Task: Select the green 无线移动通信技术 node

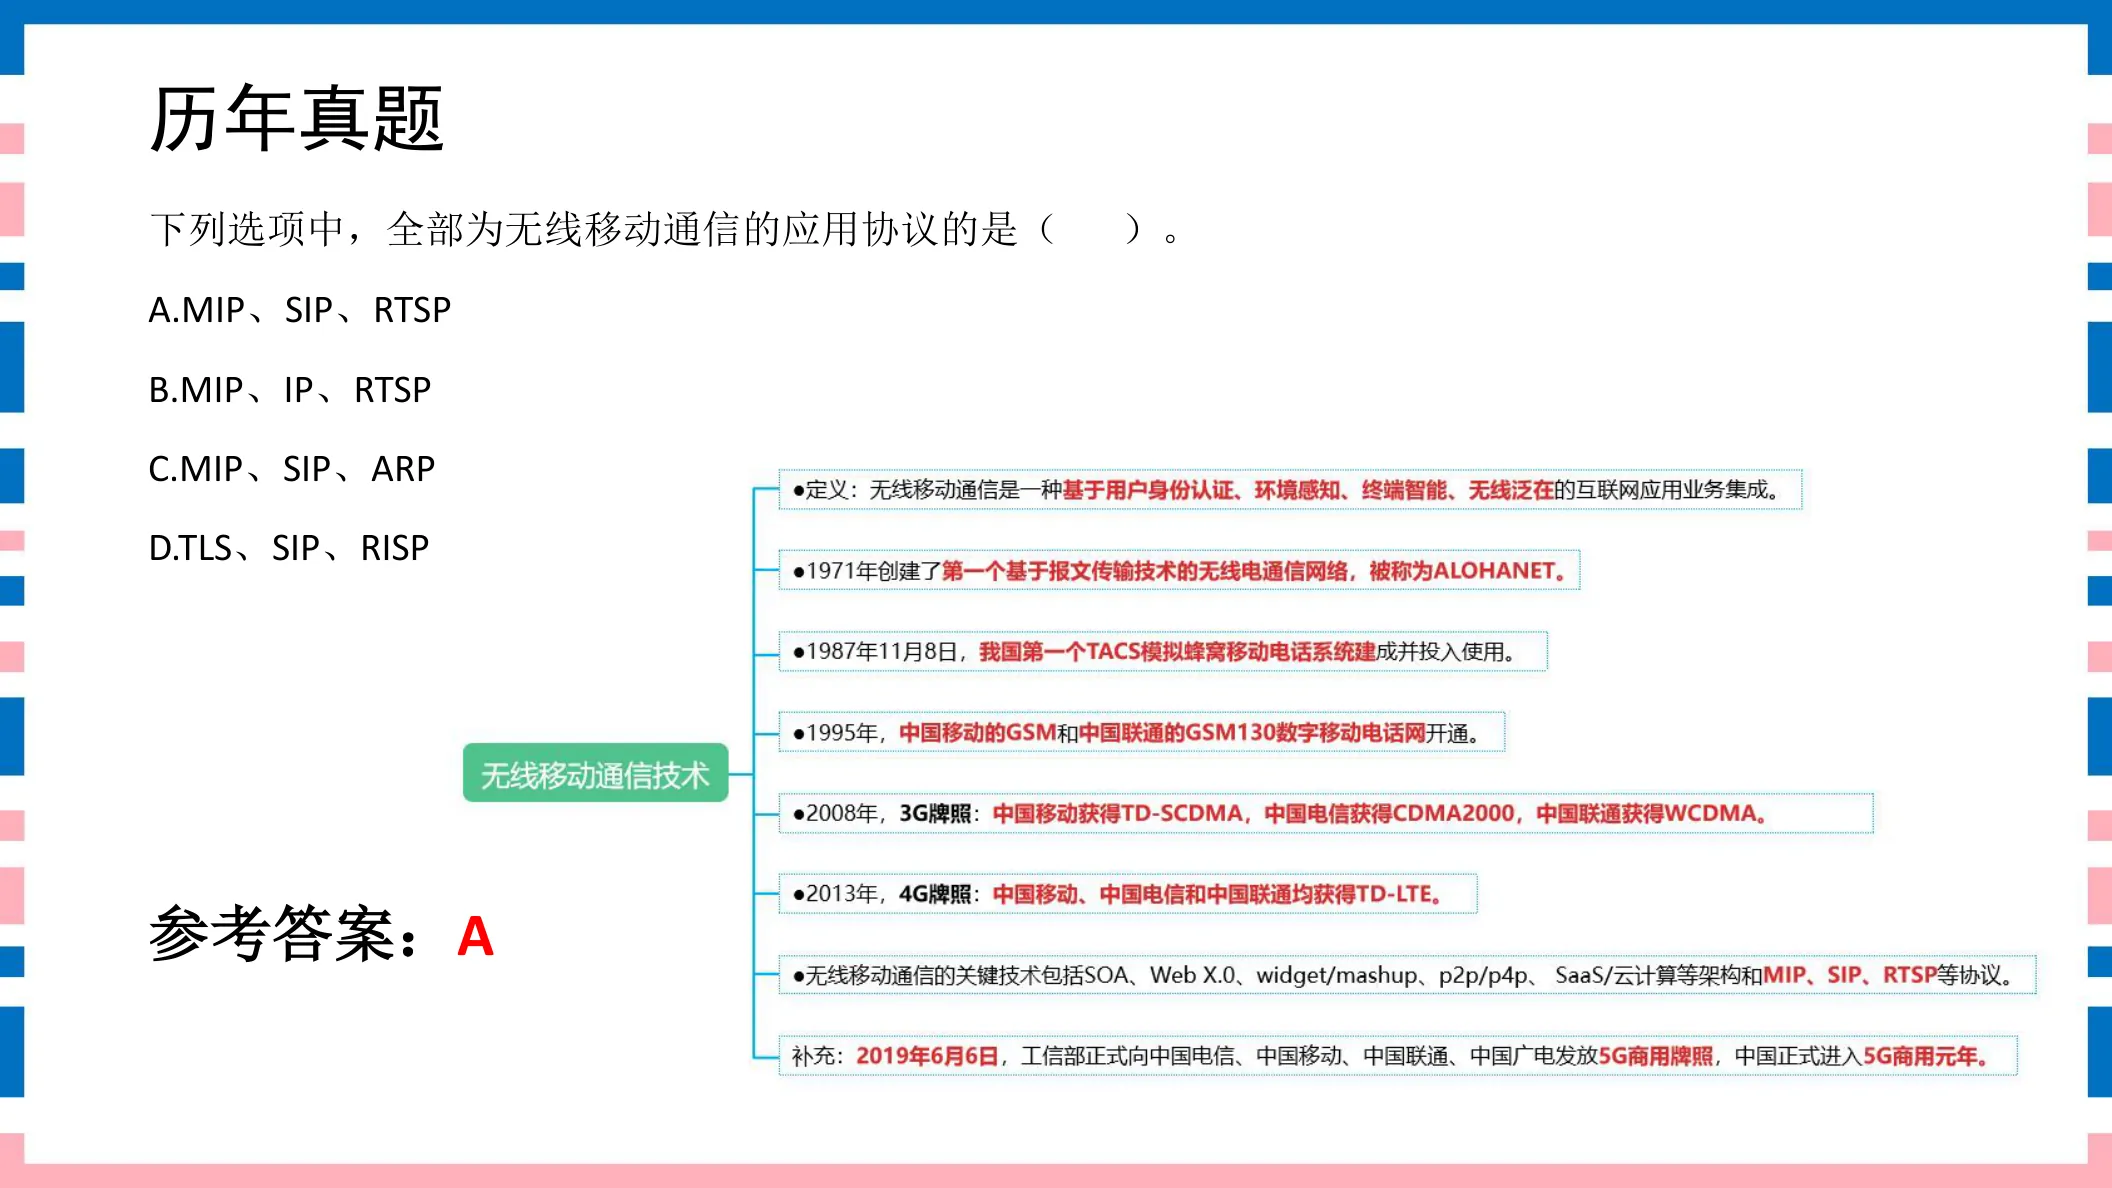Action: [x=595, y=773]
